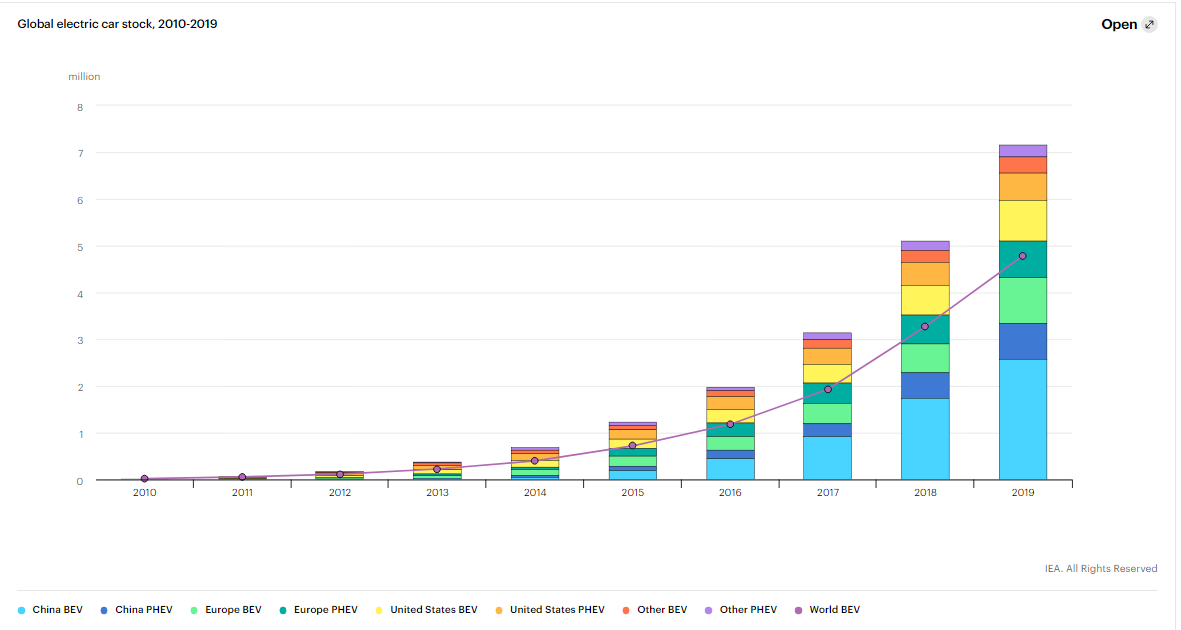This screenshot has width=1181, height=630.
Task: Click the IEA All Rights Reserved text
Action: (1100, 569)
